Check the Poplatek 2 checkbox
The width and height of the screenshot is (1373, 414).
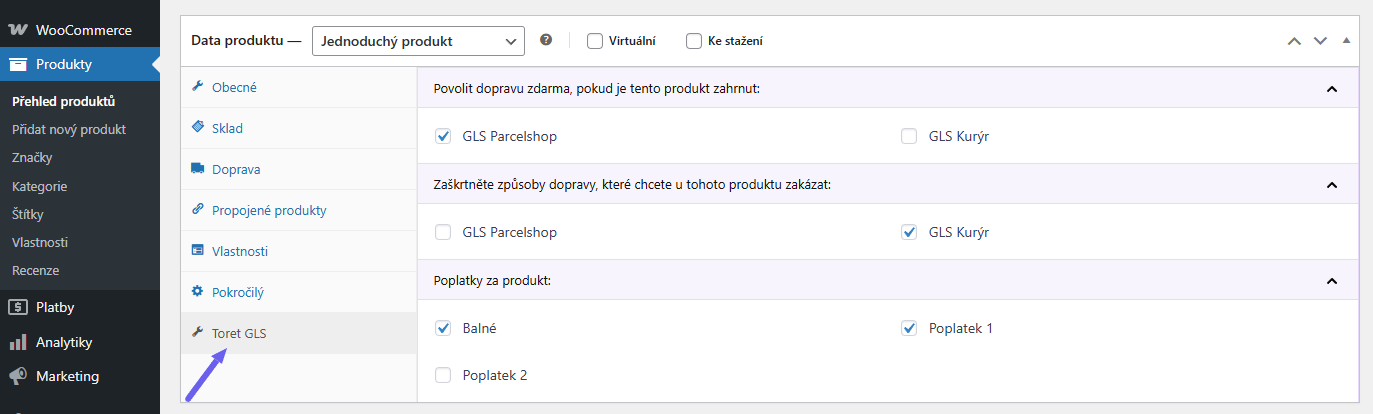pyautogui.click(x=444, y=375)
